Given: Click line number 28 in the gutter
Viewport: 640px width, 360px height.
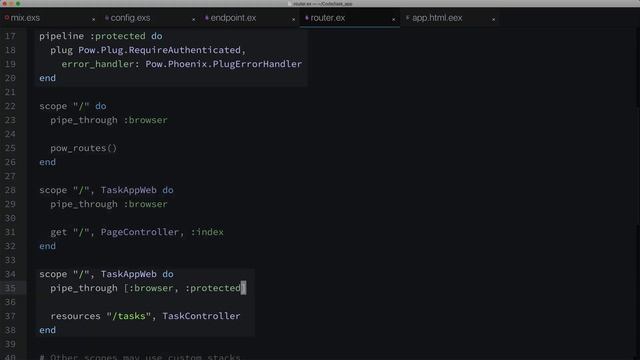Looking at the screenshot, I should pyautogui.click(x=10, y=190).
